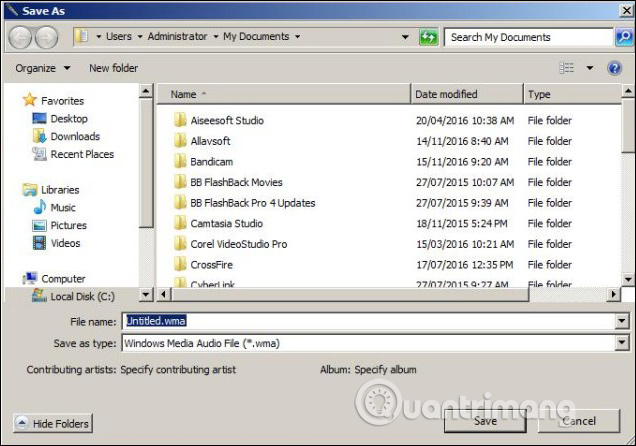The width and height of the screenshot is (636, 446).
Task: Click the Hide Folders button
Action: tap(53, 423)
